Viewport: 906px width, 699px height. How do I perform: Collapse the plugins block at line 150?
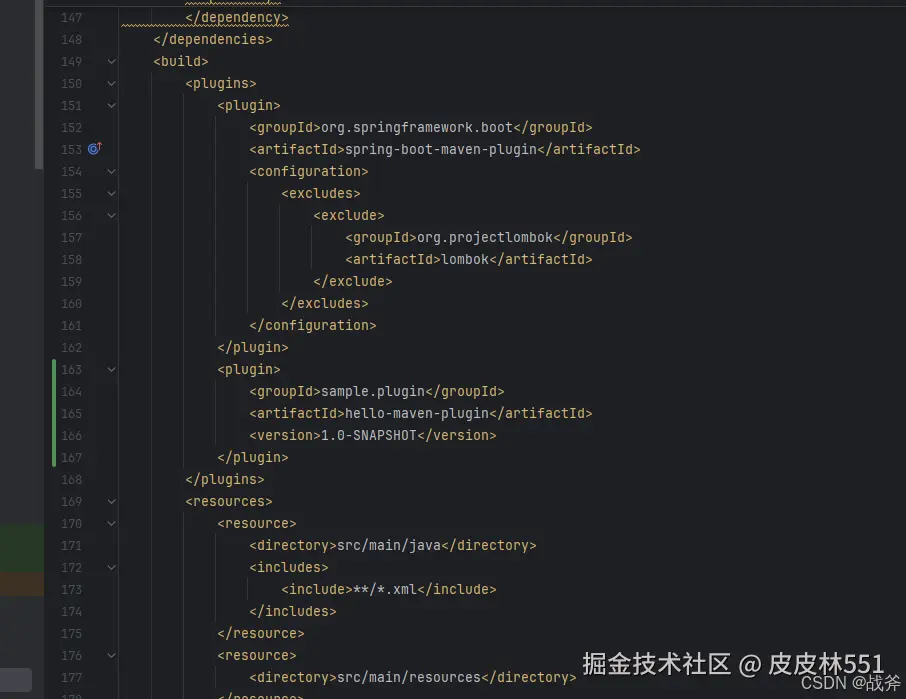coord(111,83)
